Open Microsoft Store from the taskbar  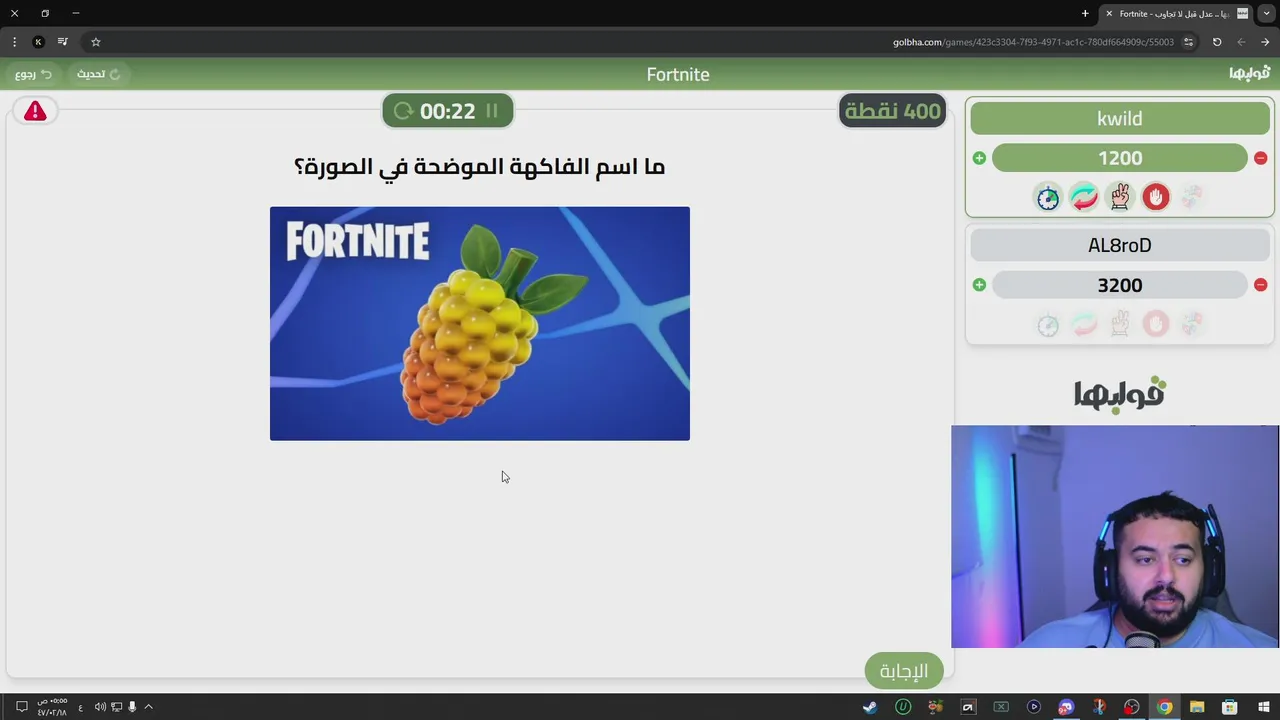click(x=1230, y=707)
